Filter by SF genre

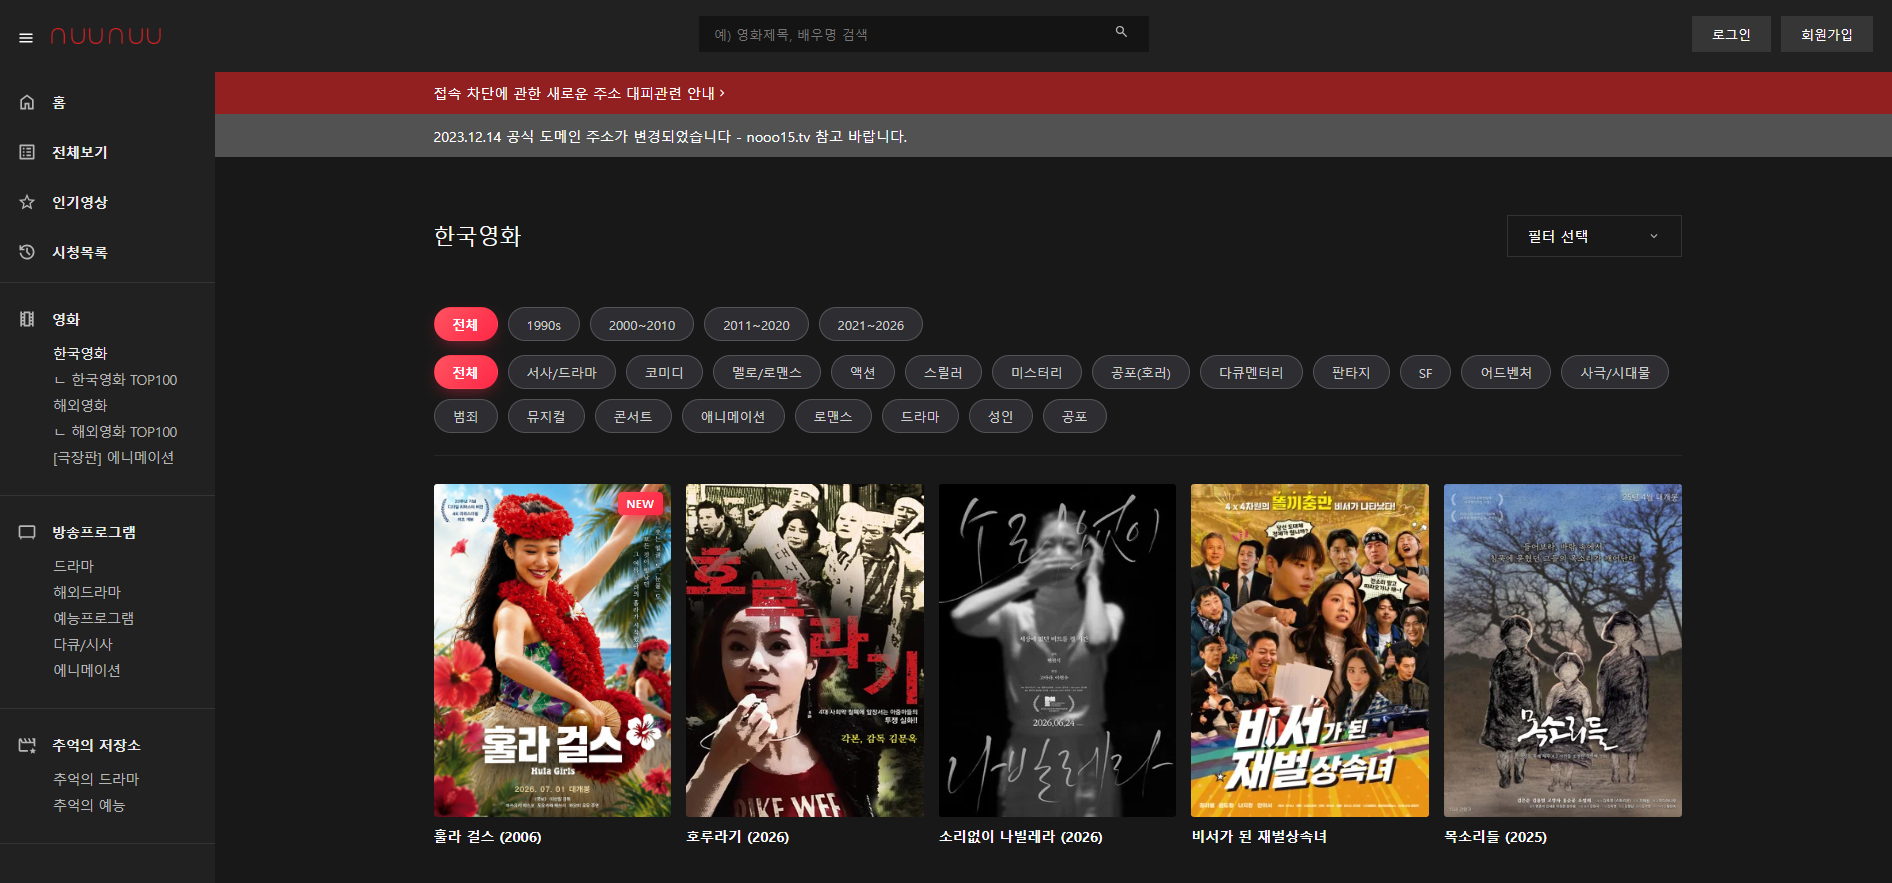[1425, 372]
